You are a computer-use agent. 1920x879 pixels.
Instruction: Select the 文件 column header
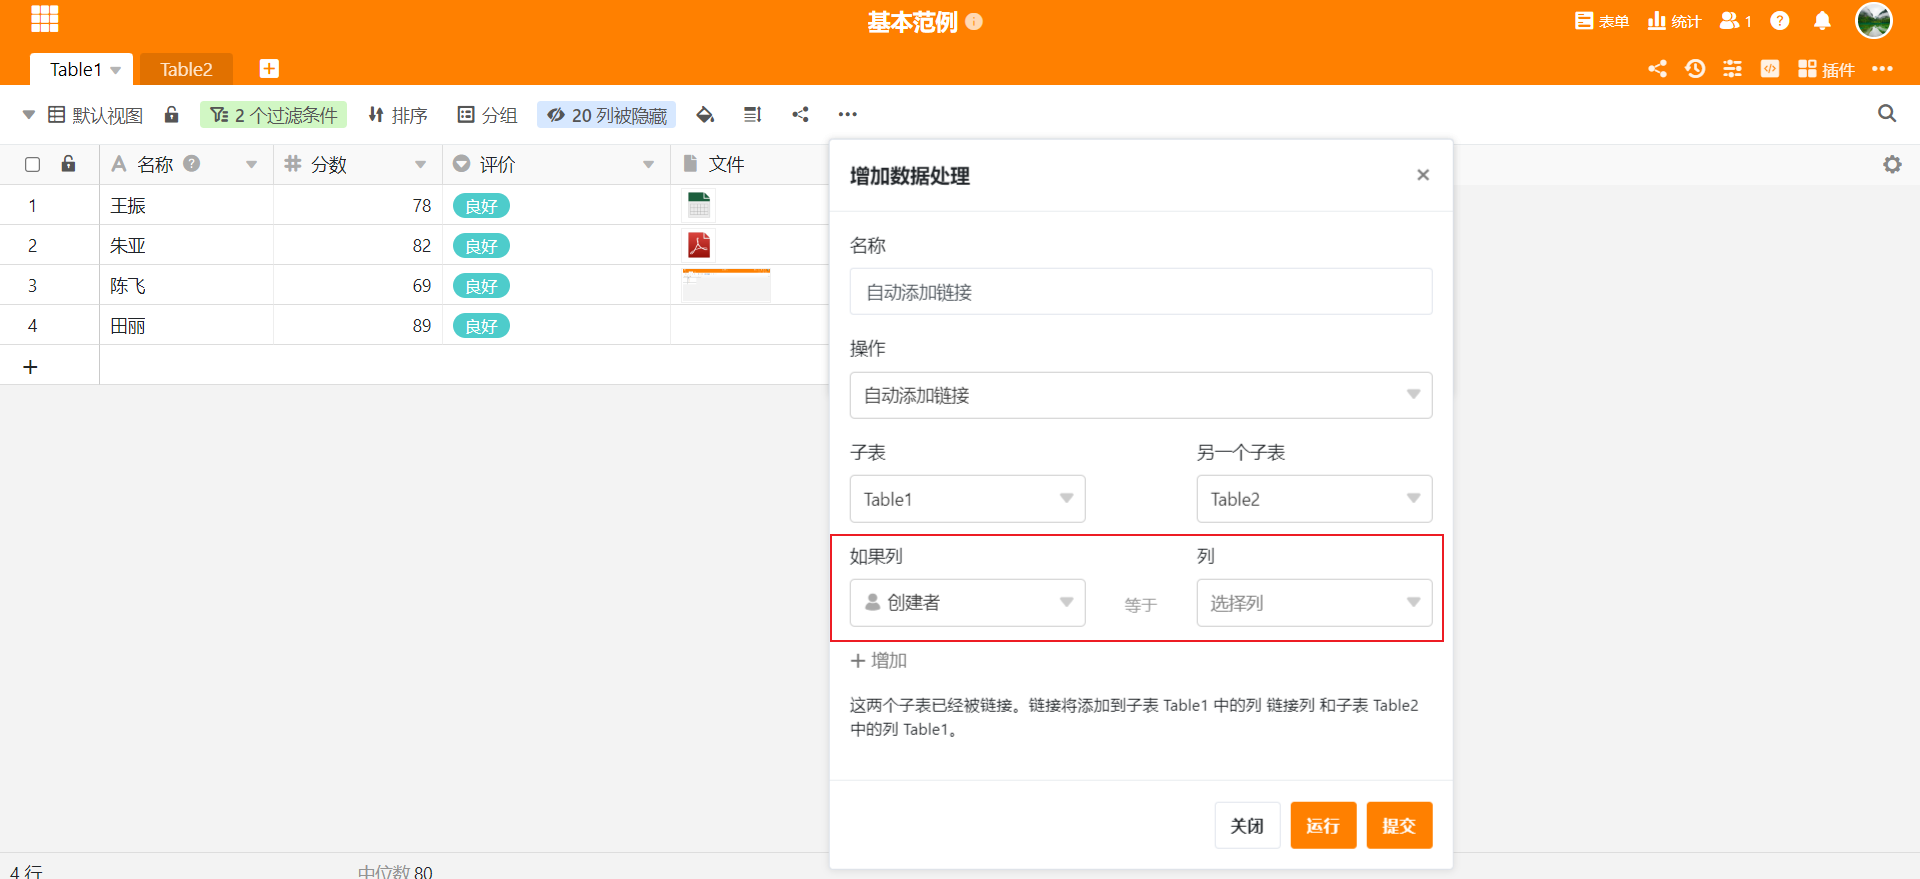749,164
